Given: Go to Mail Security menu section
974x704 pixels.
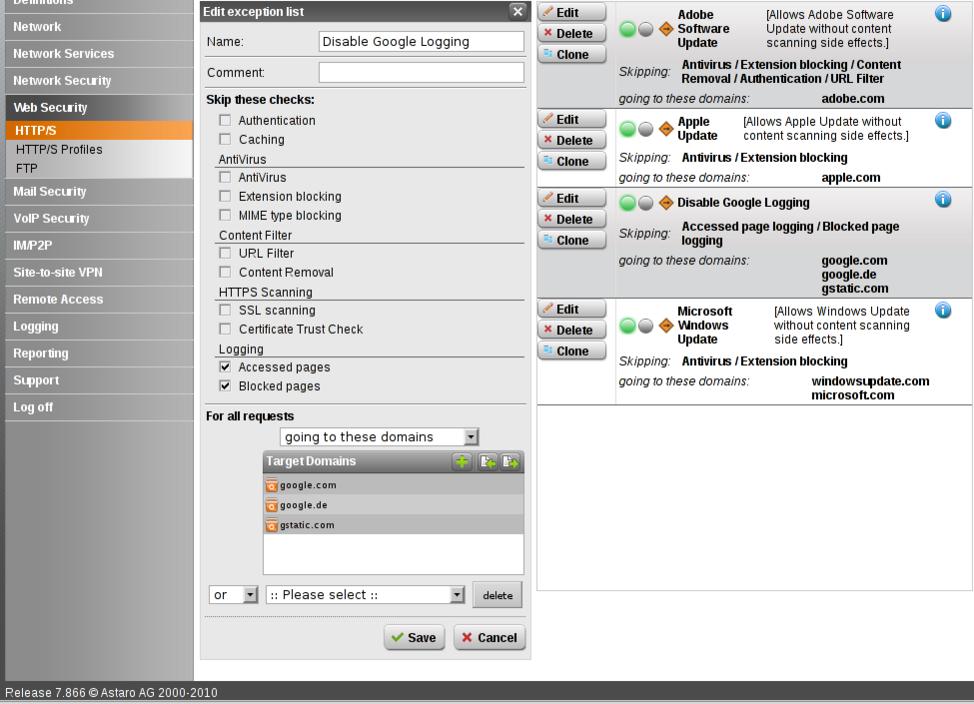Looking at the screenshot, I should coord(50,191).
